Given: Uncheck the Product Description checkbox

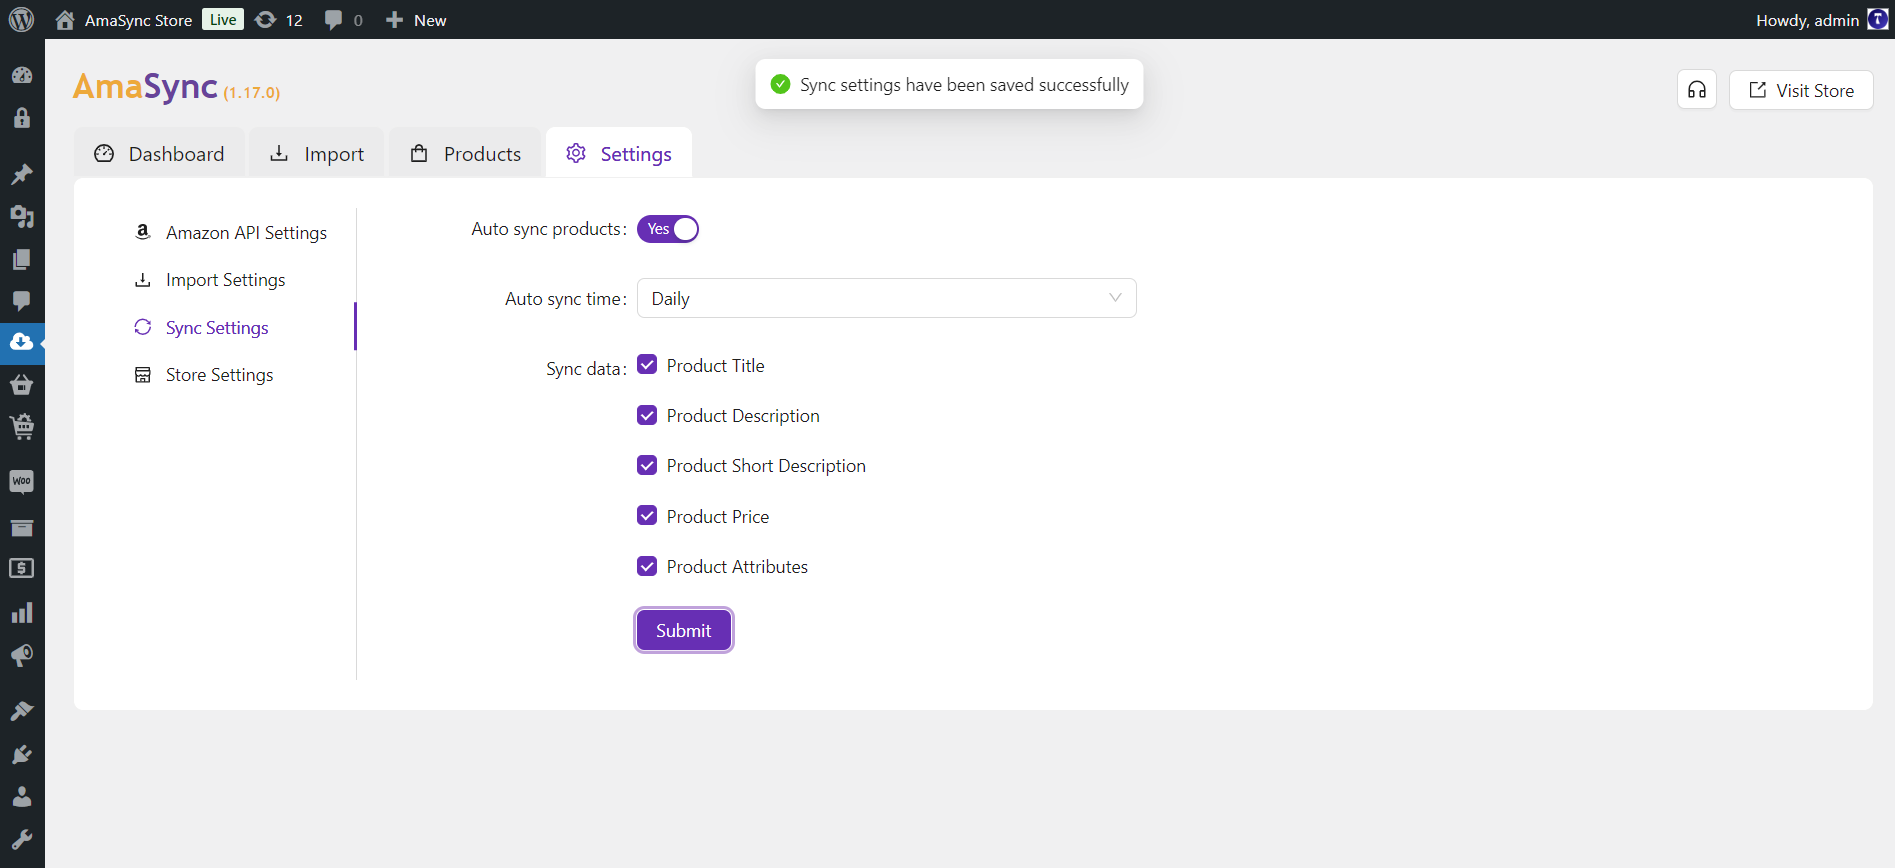Looking at the screenshot, I should click(x=647, y=415).
